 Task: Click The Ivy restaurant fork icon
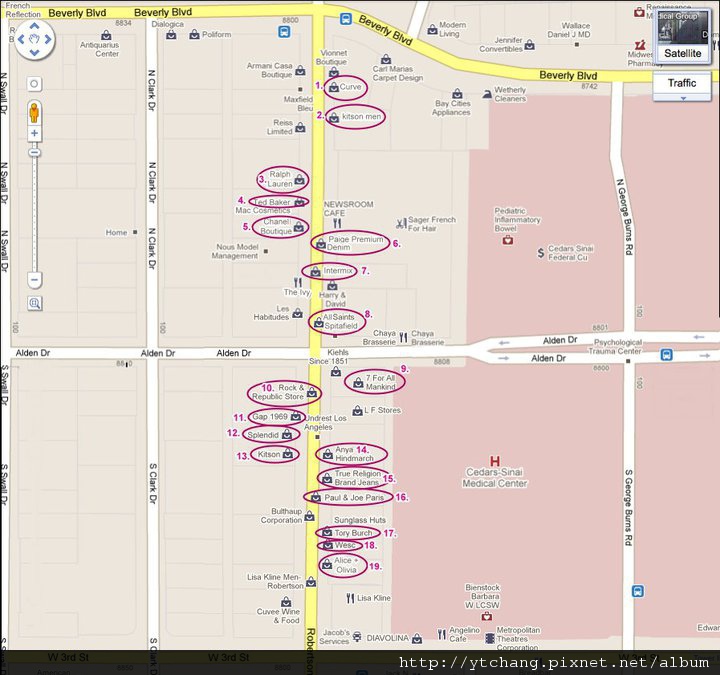[x=298, y=282]
